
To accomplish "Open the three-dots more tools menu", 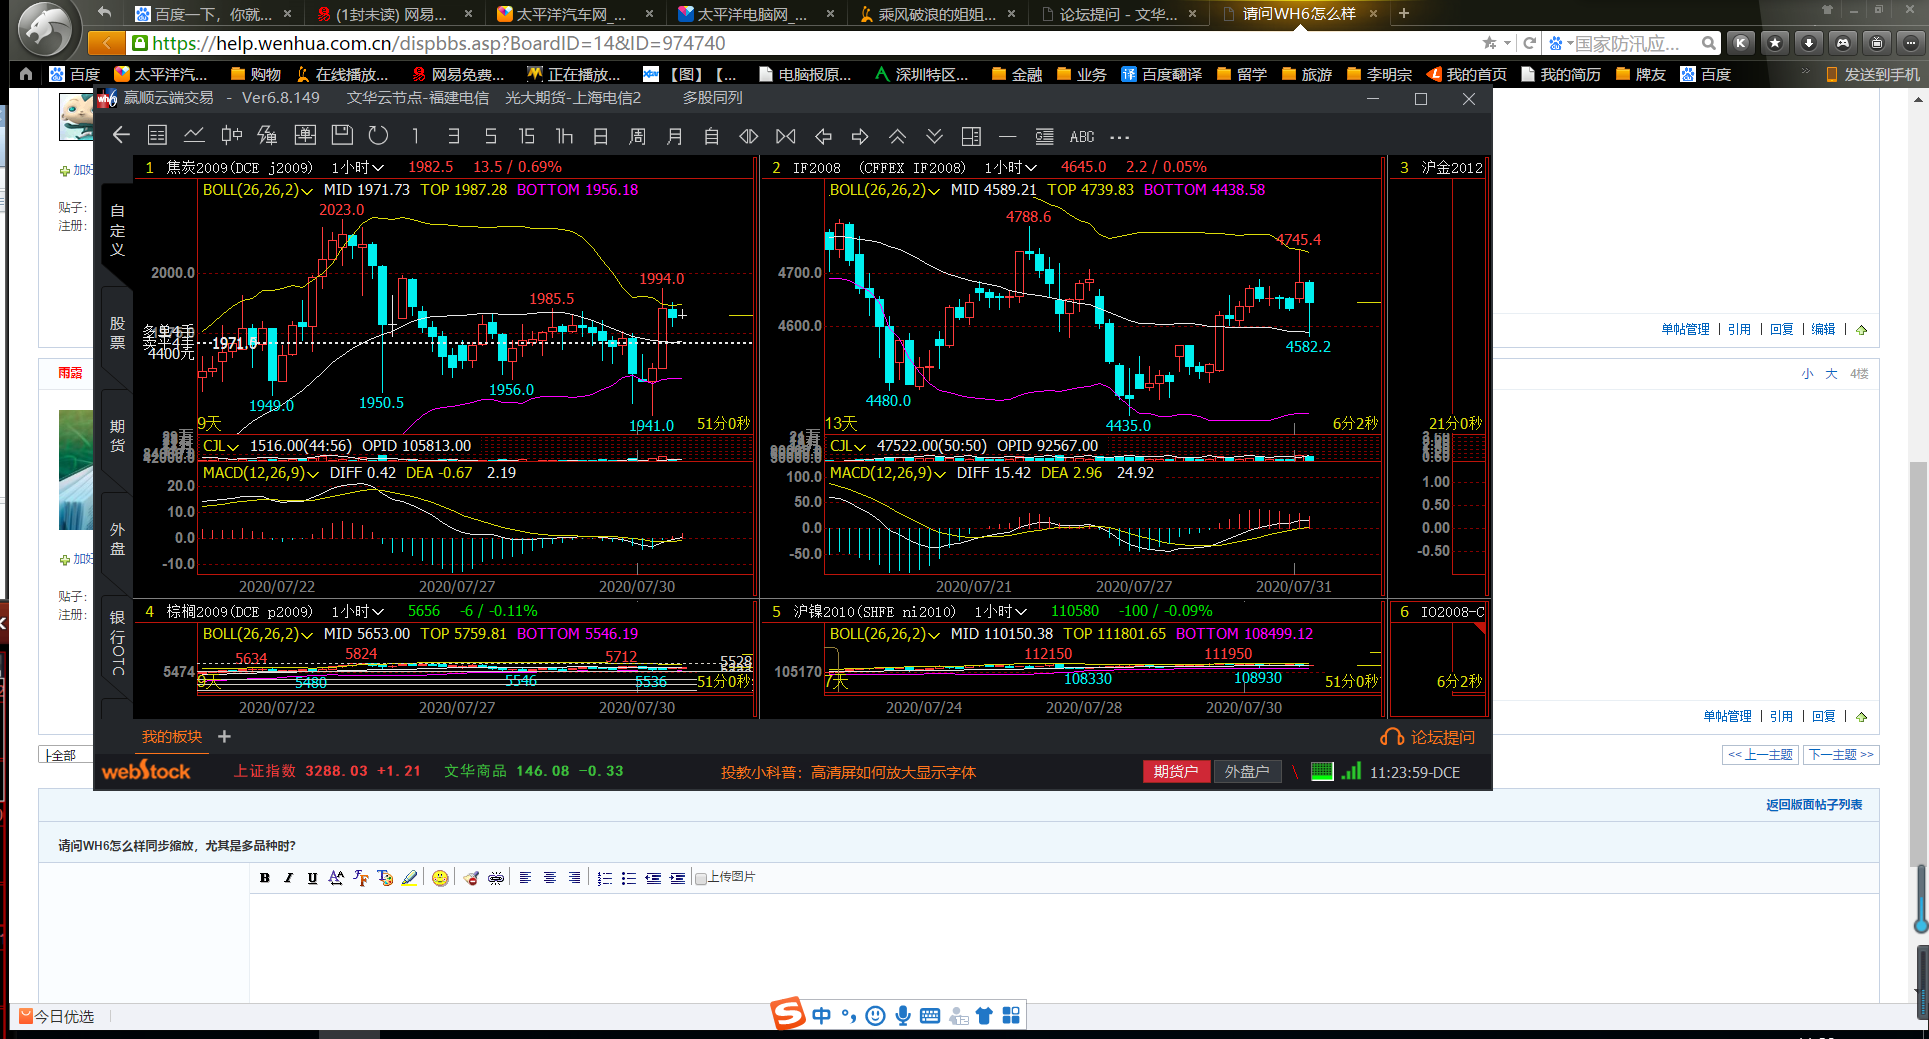I will tap(1120, 136).
